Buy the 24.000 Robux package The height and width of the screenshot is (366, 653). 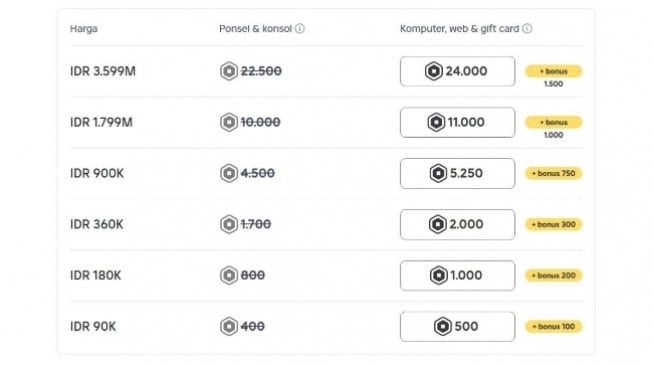457,71
